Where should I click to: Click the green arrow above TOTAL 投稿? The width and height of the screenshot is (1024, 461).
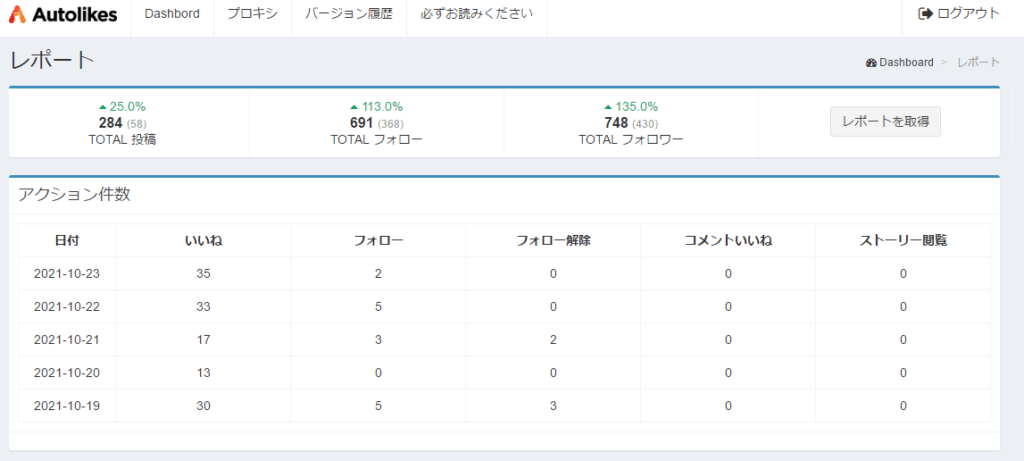tap(103, 106)
